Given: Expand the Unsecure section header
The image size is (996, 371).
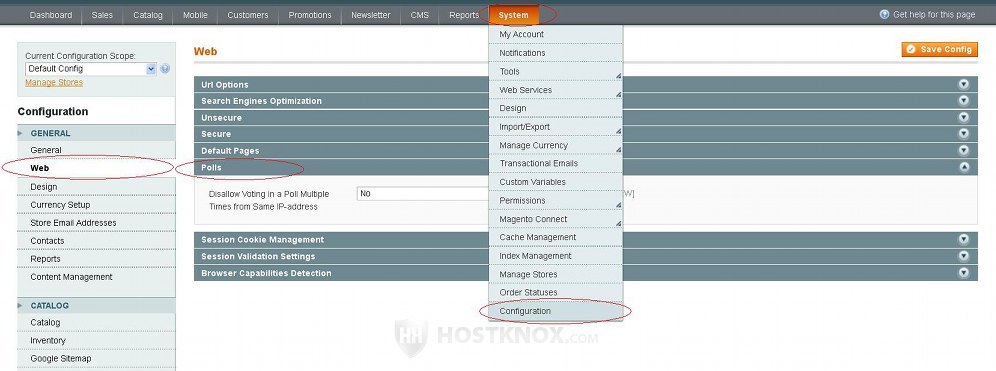Looking at the screenshot, I should click(x=585, y=118).
